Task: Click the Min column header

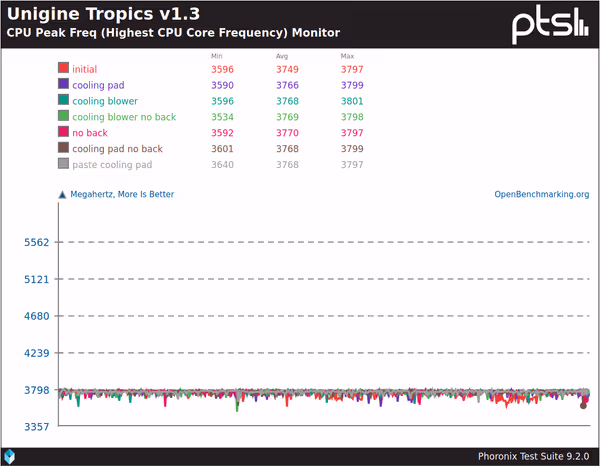Action: (217, 56)
